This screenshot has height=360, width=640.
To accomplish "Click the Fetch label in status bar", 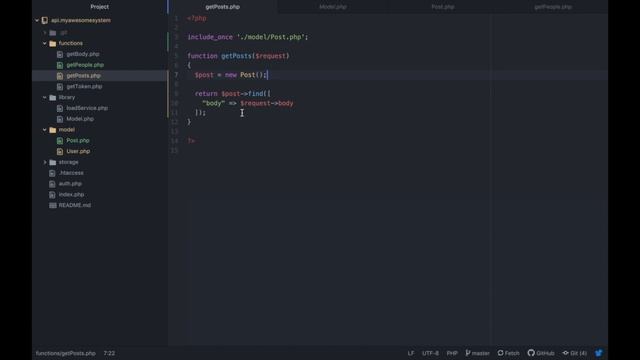I will 512,353.
